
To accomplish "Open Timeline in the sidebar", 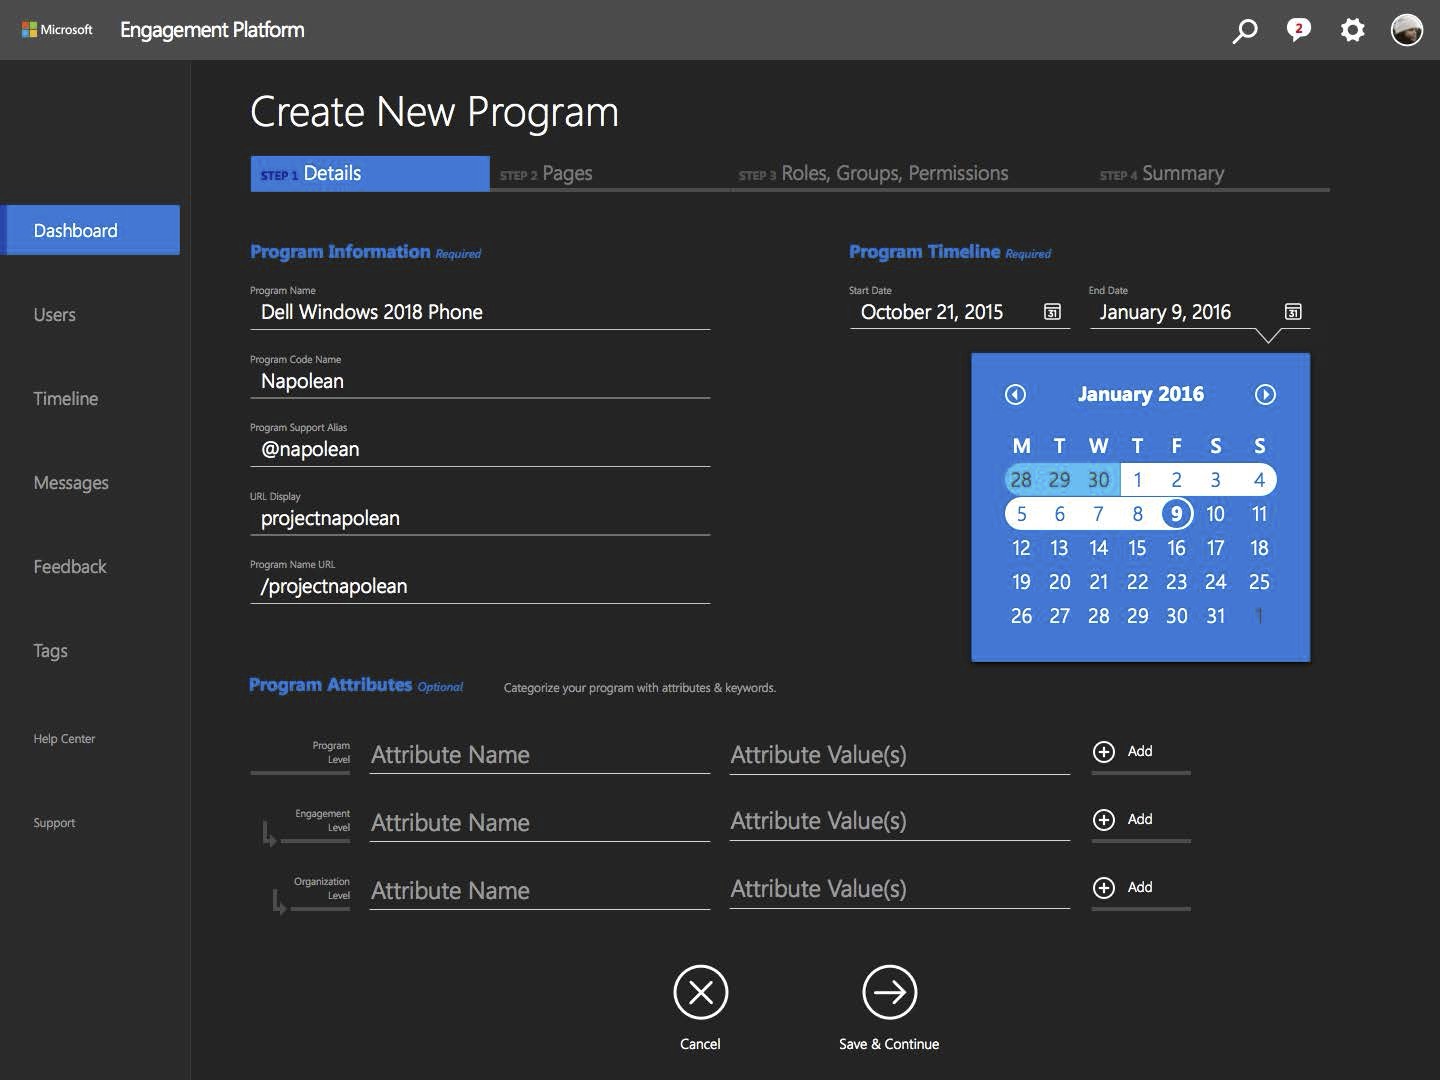I will coord(66,399).
